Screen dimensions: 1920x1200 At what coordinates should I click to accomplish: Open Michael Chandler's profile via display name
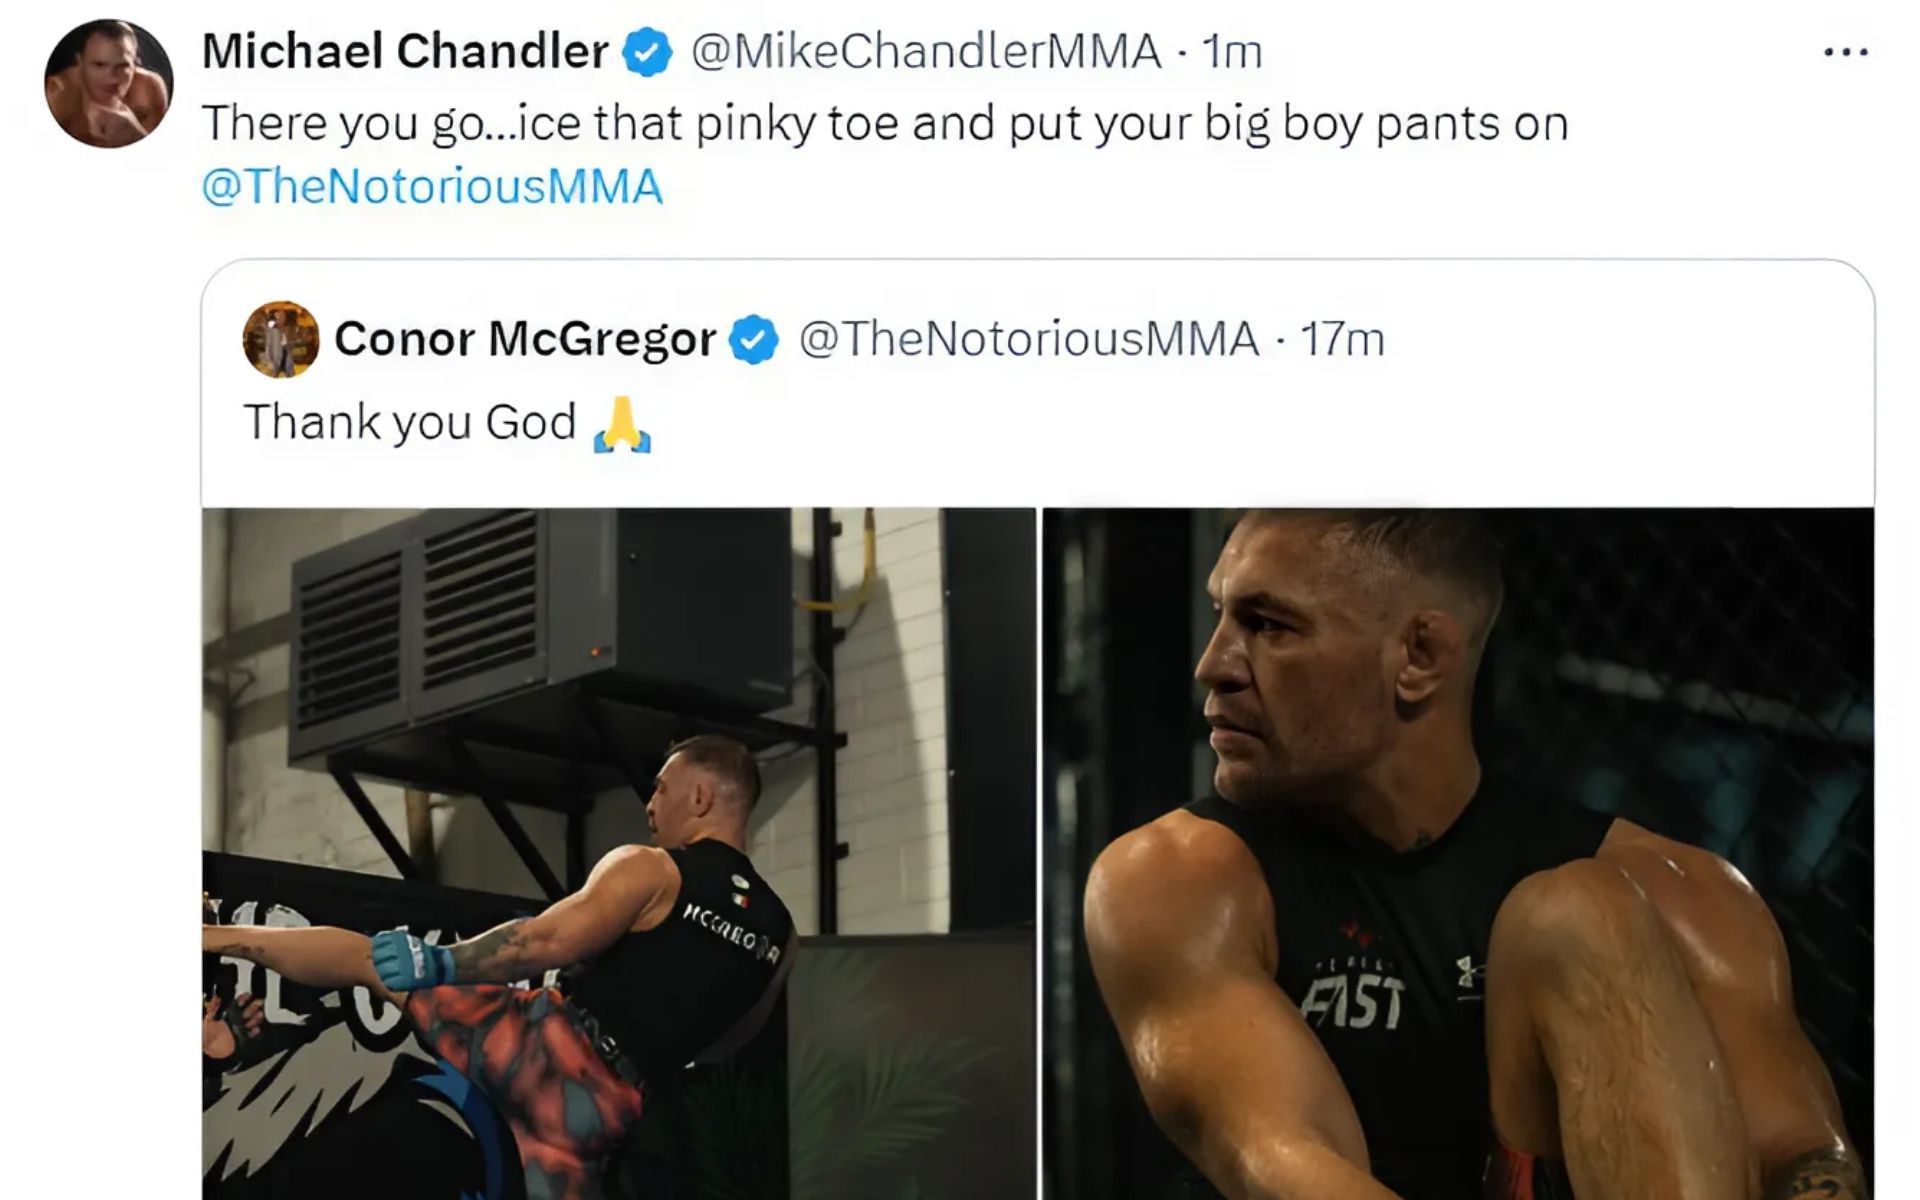pos(405,51)
